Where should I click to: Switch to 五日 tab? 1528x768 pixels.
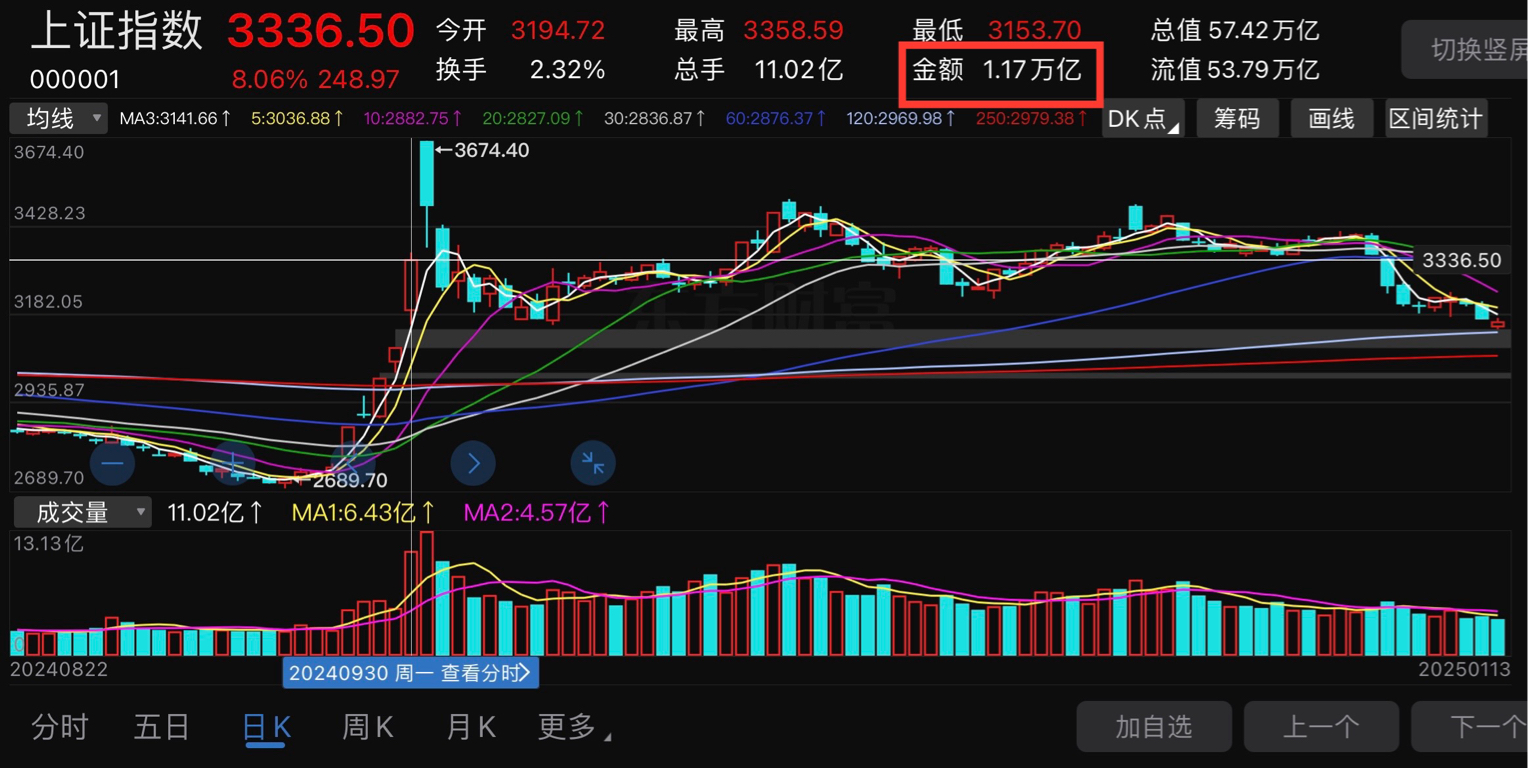click(x=162, y=727)
